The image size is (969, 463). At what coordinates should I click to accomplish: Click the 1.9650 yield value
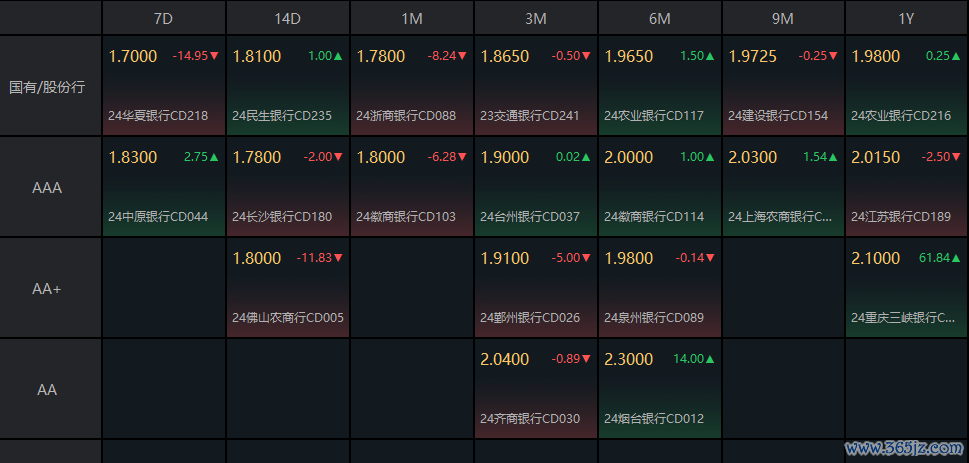point(628,56)
